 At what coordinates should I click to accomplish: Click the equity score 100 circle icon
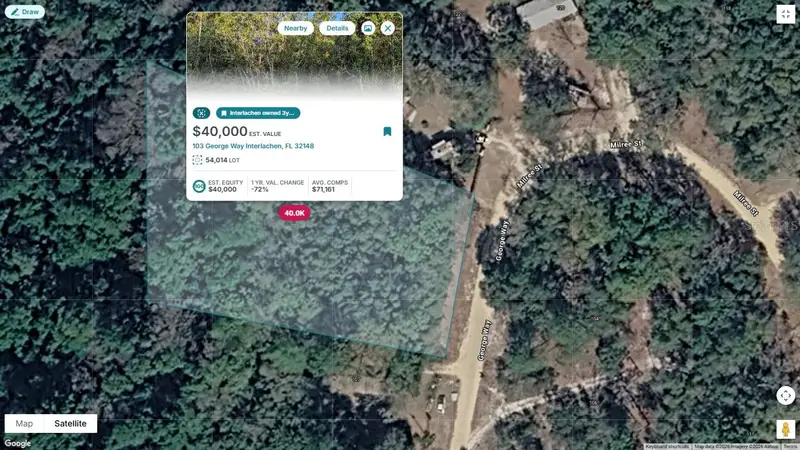click(199, 186)
